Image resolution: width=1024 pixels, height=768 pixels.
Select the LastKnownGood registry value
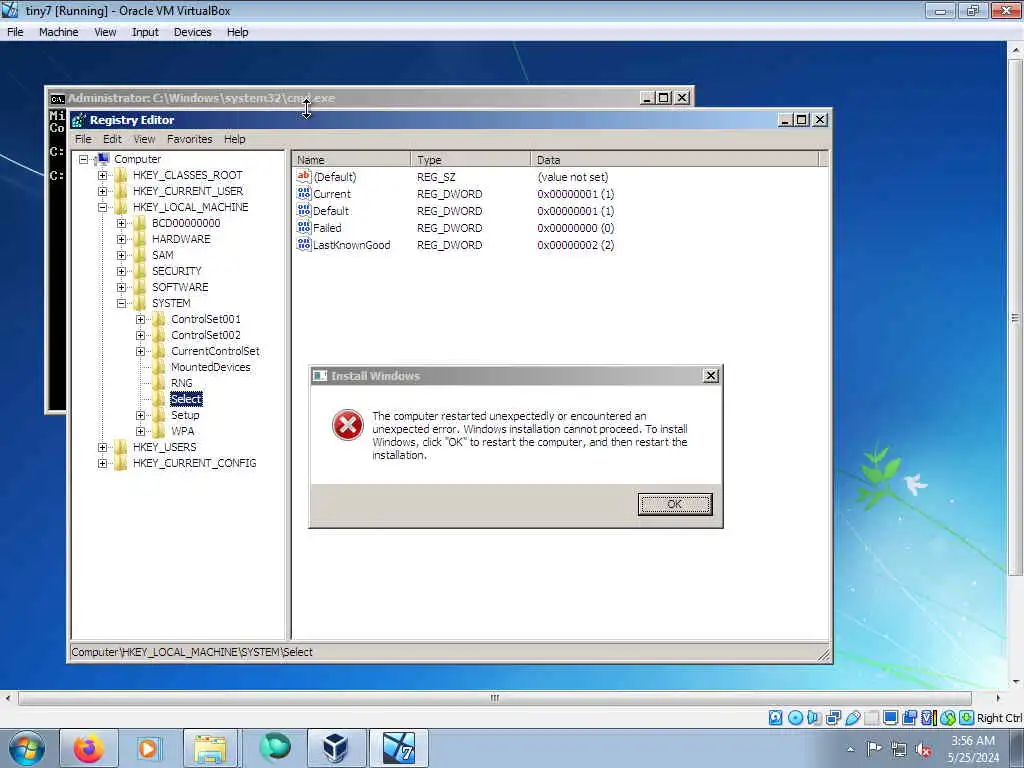tap(351, 245)
